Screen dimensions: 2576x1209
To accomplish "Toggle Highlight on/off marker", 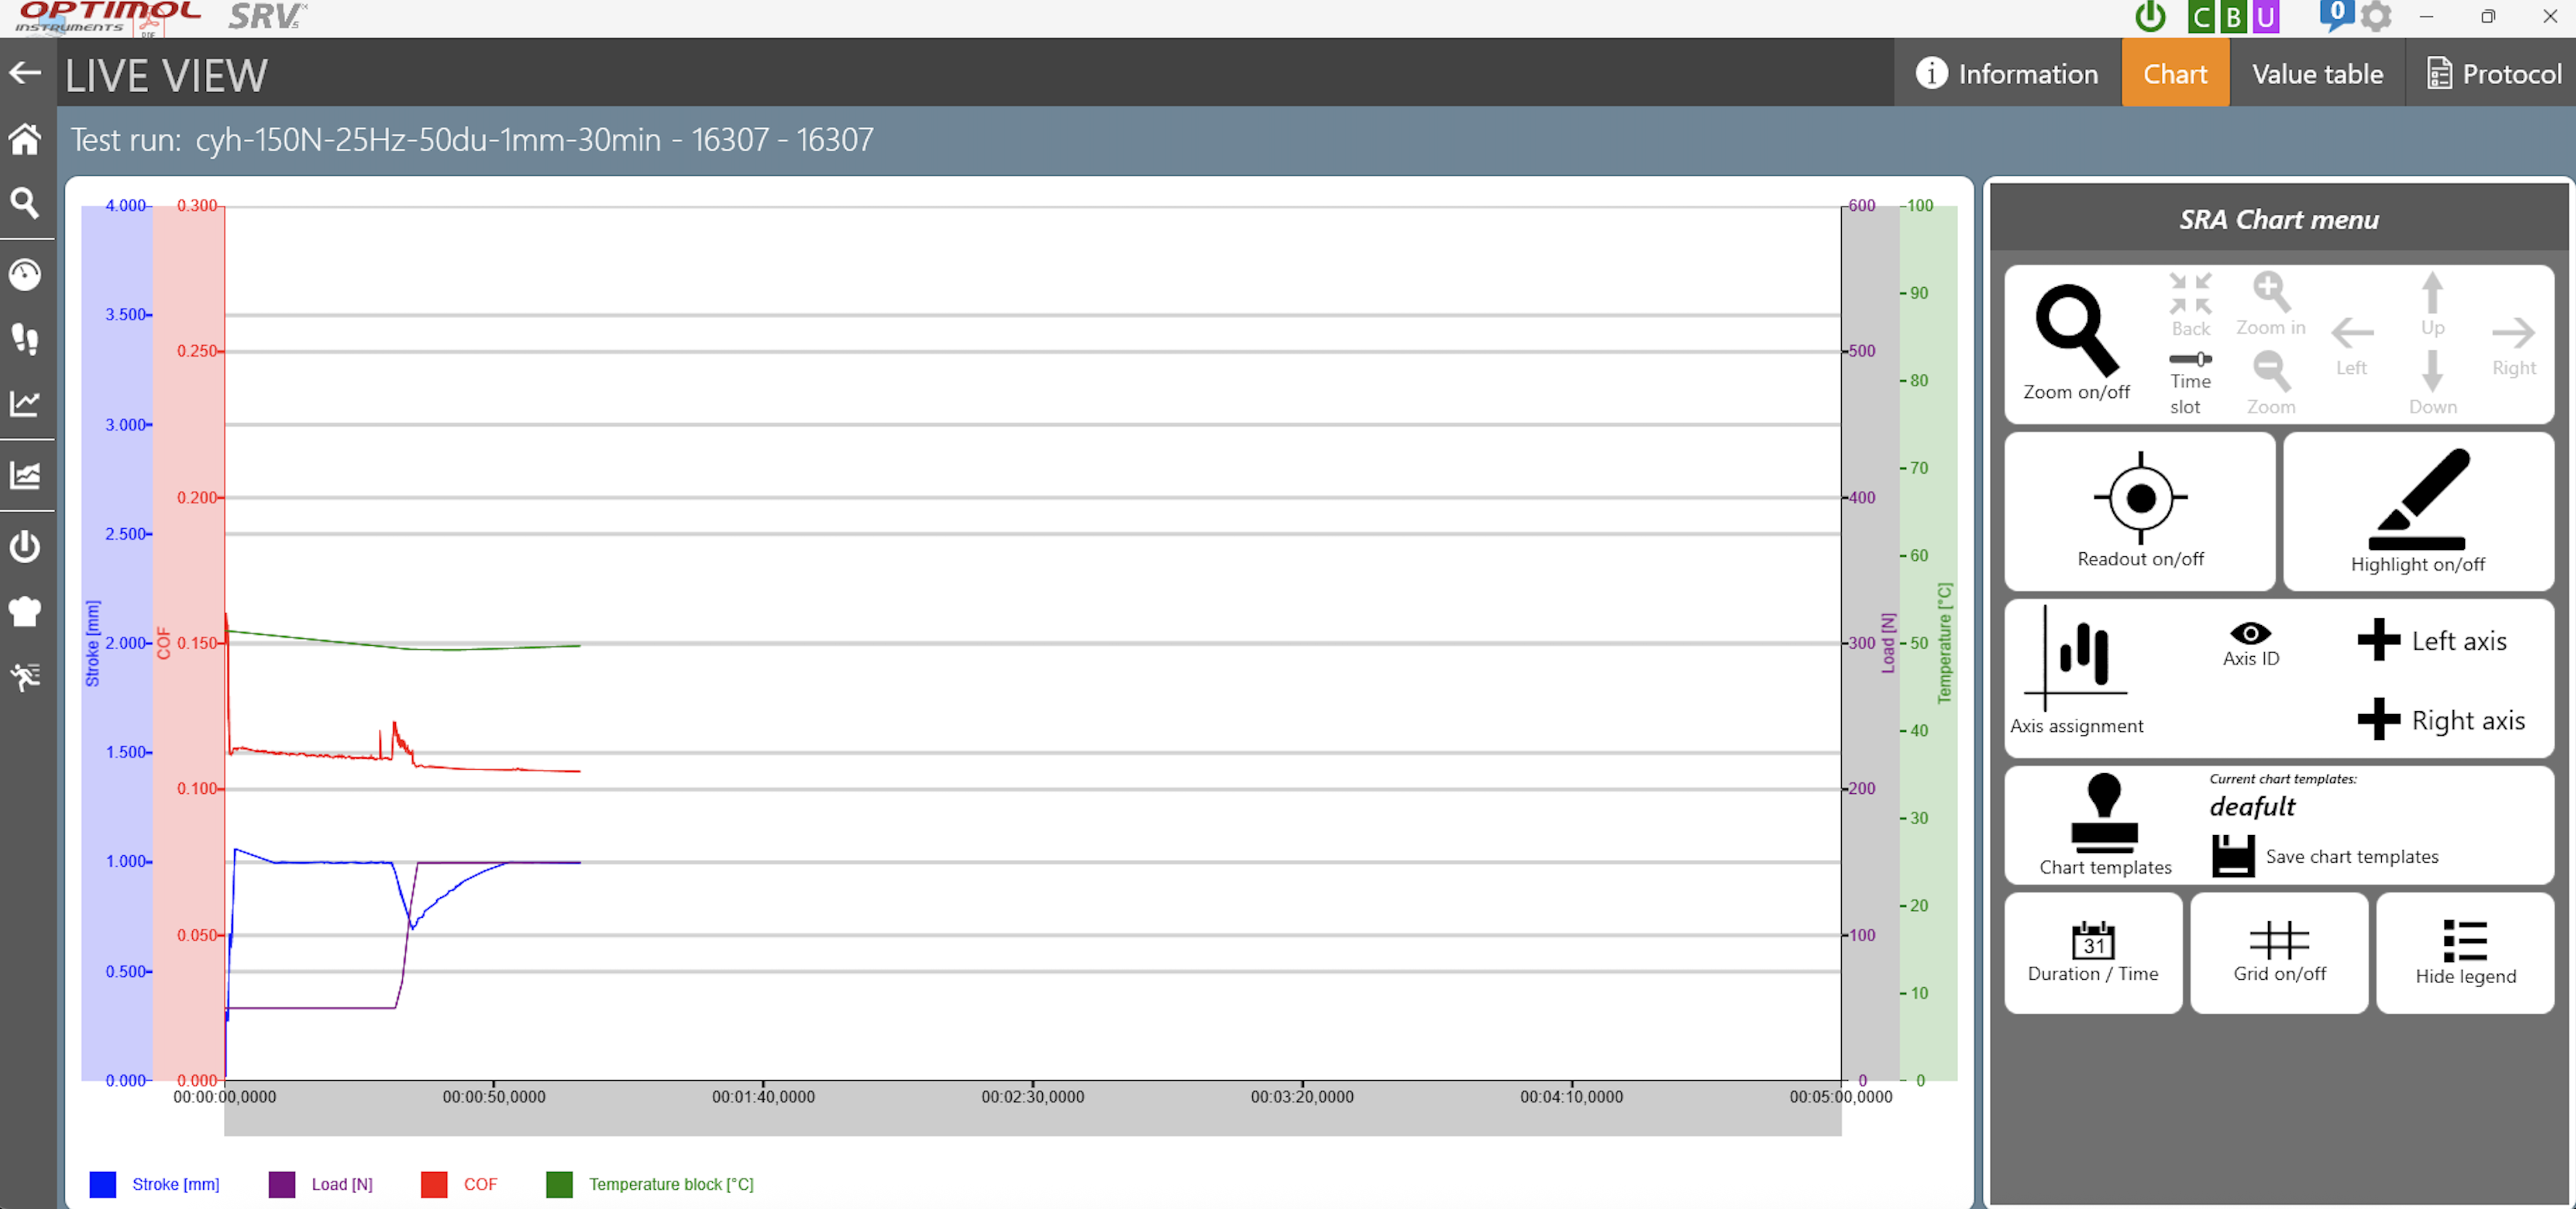I will coord(2417,511).
